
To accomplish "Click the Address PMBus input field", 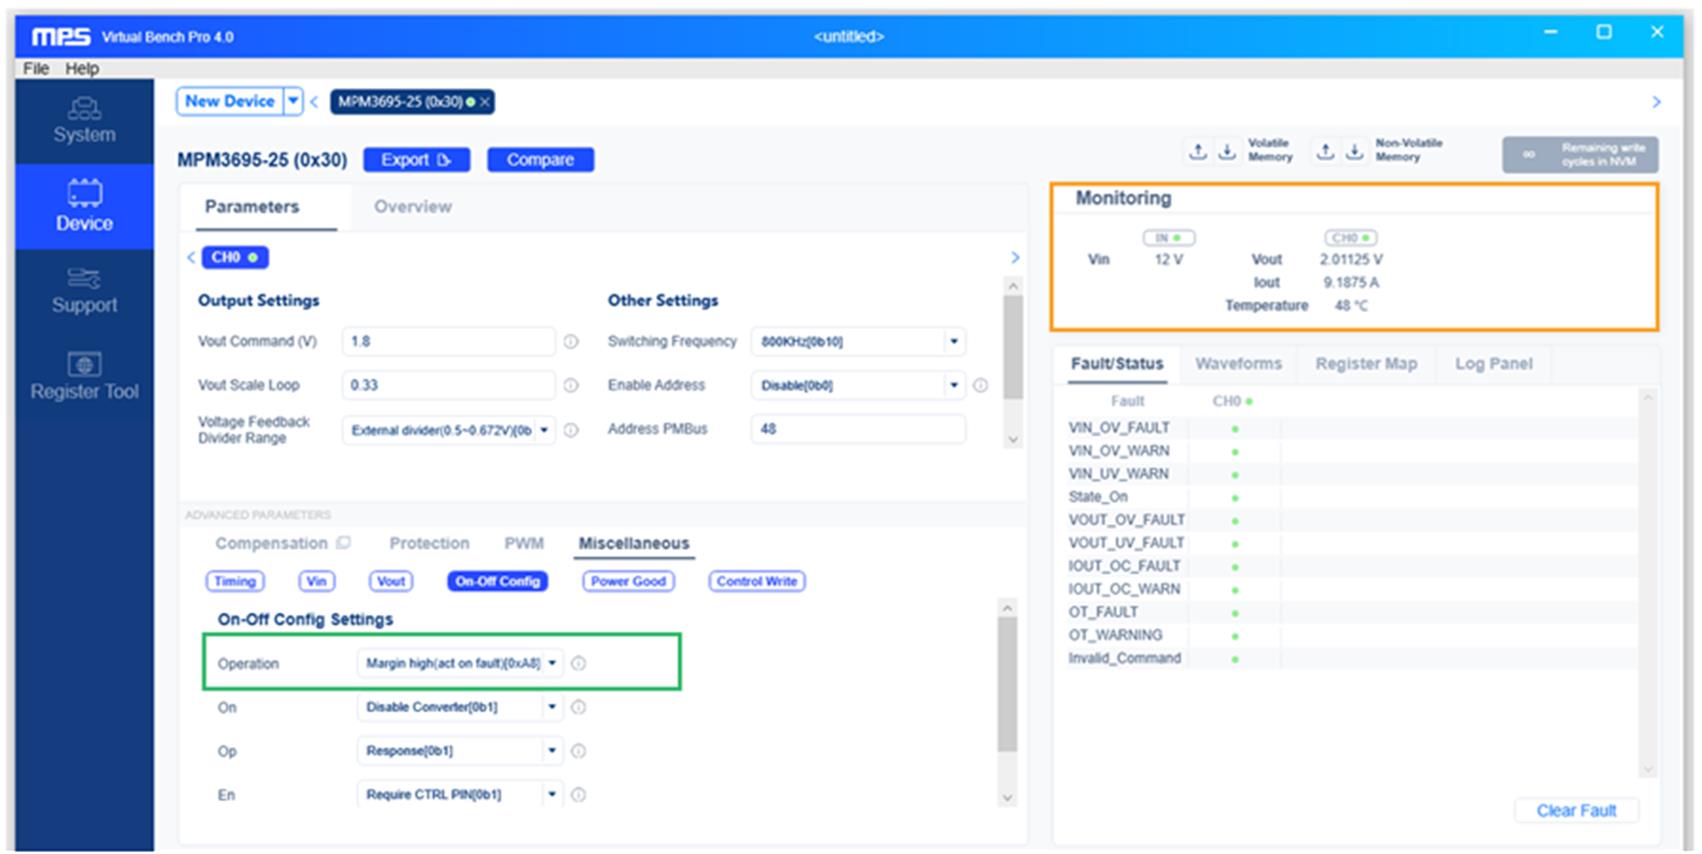I will pyautogui.click(x=858, y=429).
